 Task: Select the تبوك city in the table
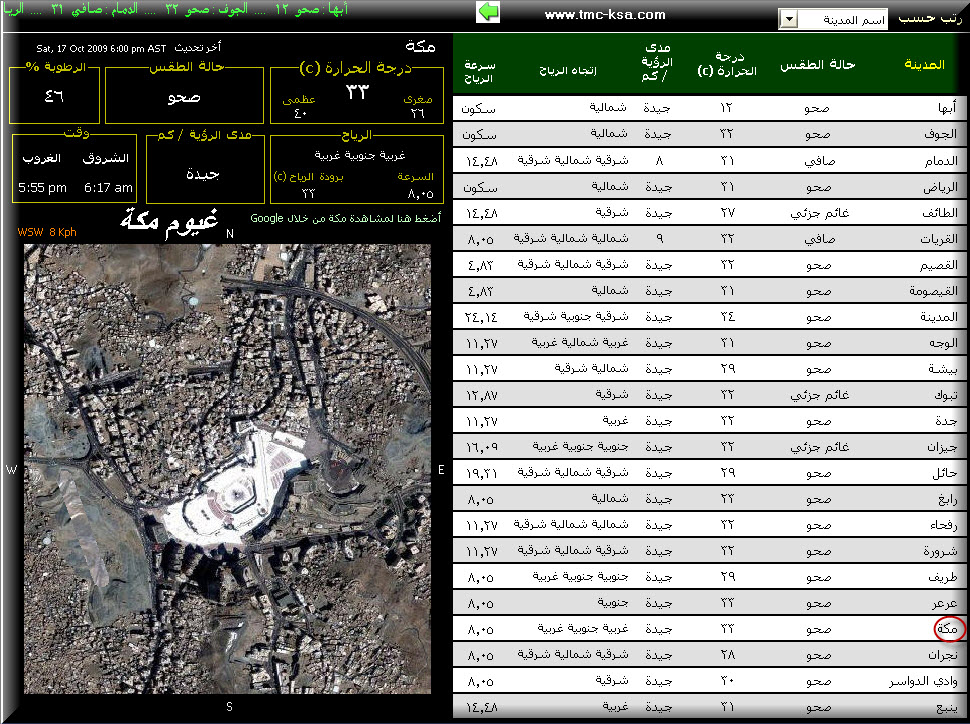tap(945, 395)
